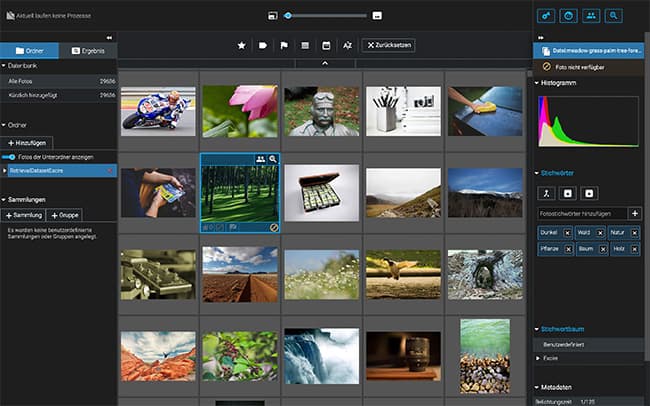This screenshot has height=406, width=650.
Task: Remove the Dunkel keyword tag
Action: [x=568, y=233]
